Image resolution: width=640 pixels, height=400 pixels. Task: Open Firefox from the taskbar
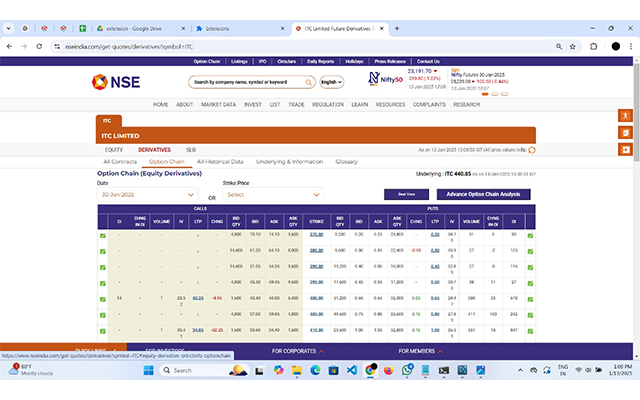388,370
